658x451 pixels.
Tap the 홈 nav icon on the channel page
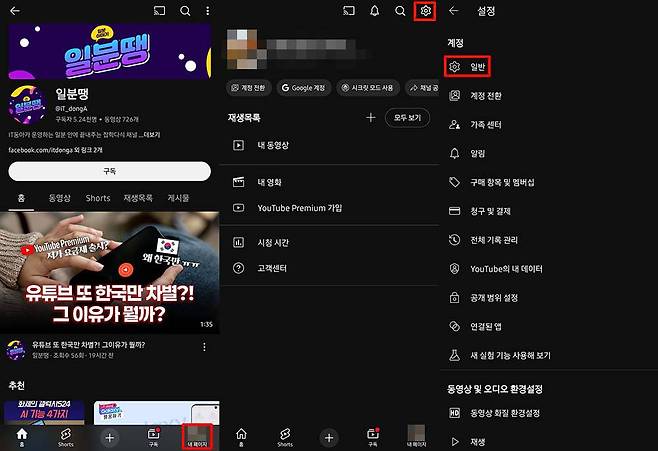click(x=22, y=437)
